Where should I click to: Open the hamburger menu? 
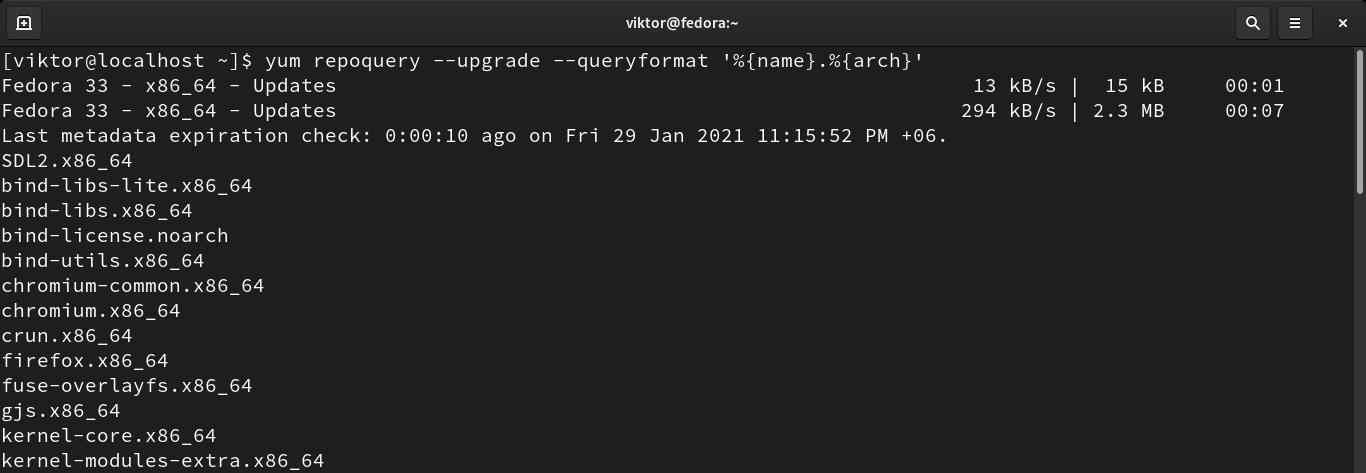tap(1295, 23)
